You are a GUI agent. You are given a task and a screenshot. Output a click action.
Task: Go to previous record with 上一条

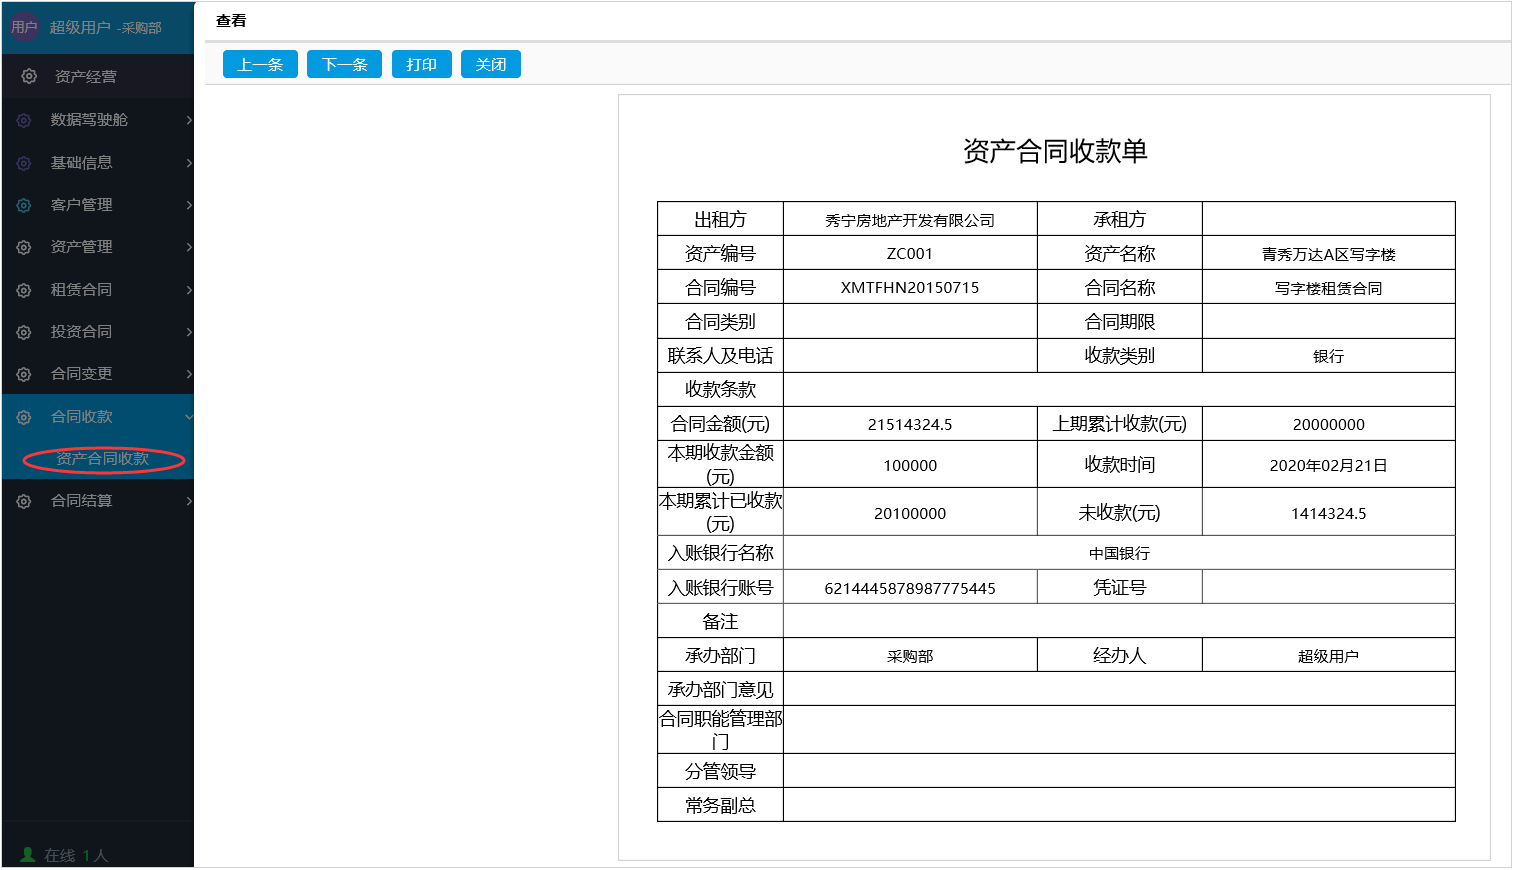[x=260, y=65]
